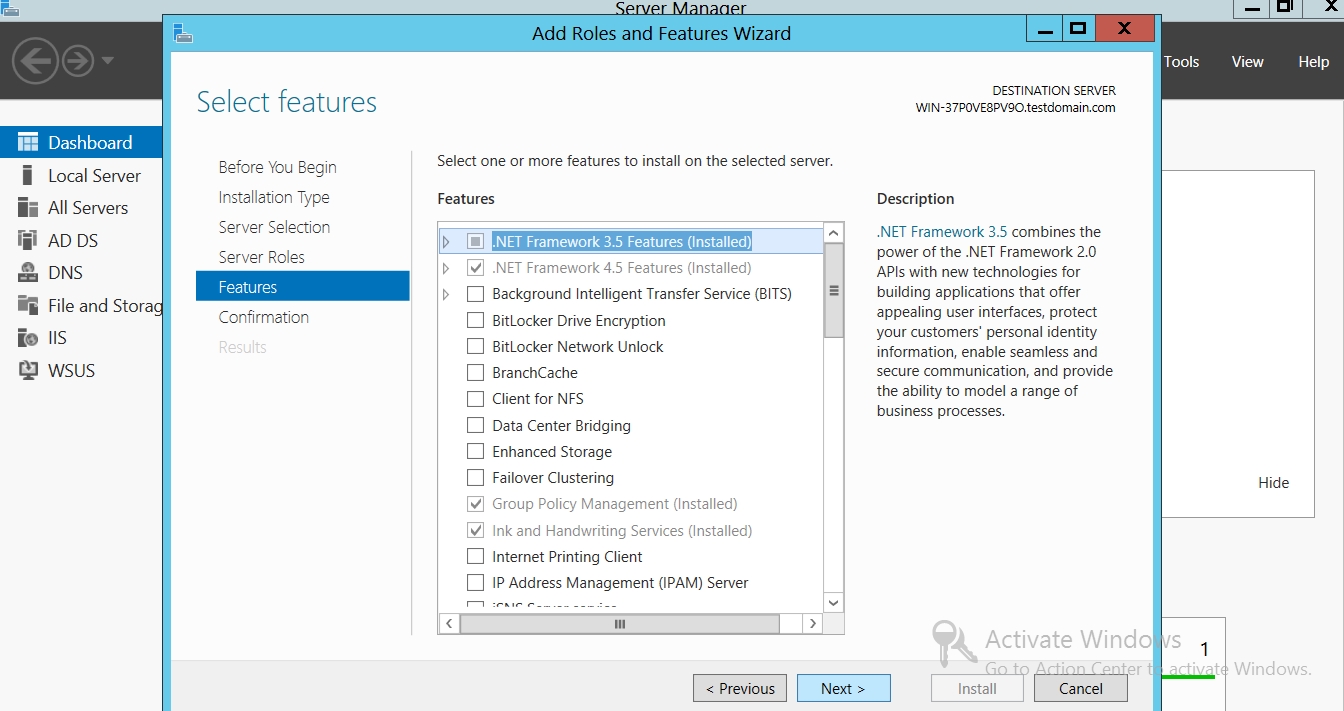Click the Next > button
This screenshot has width=1344, height=711.
click(x=843, y=688)
